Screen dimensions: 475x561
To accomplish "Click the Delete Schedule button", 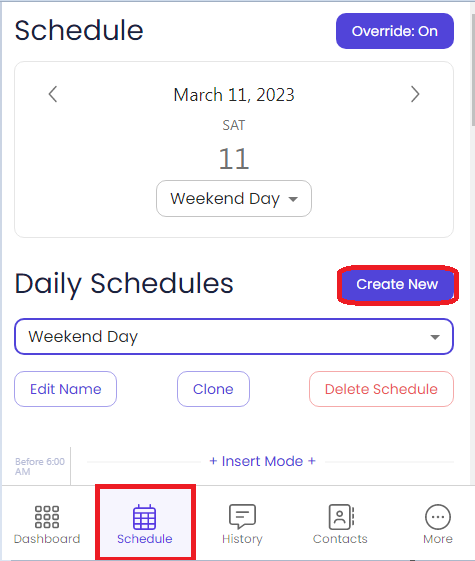I will click(x=381, y=389).
